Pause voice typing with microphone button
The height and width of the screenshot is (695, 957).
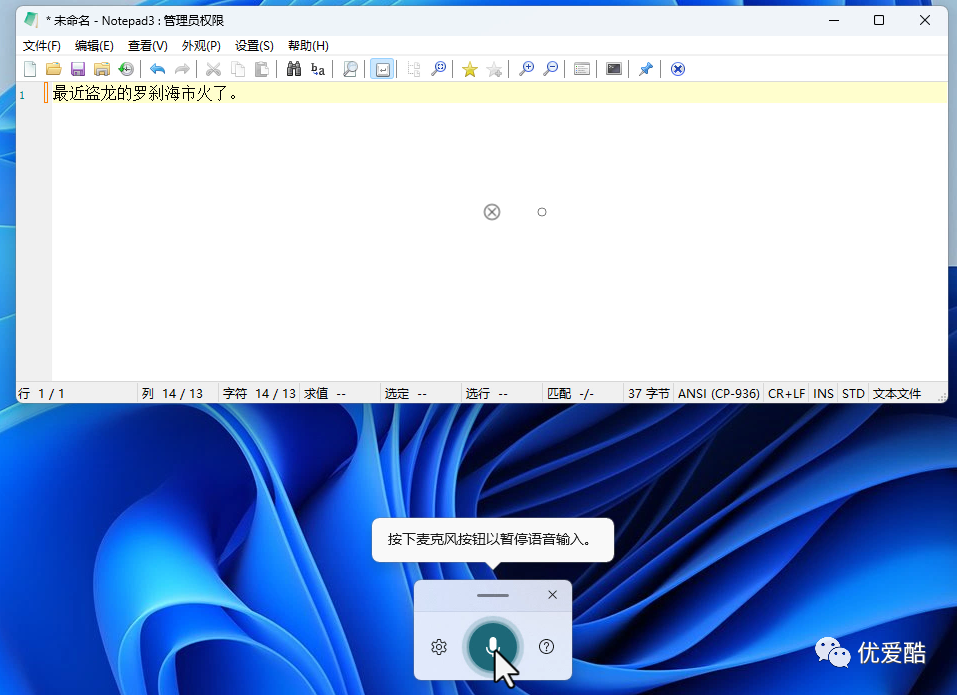(493, 646)
